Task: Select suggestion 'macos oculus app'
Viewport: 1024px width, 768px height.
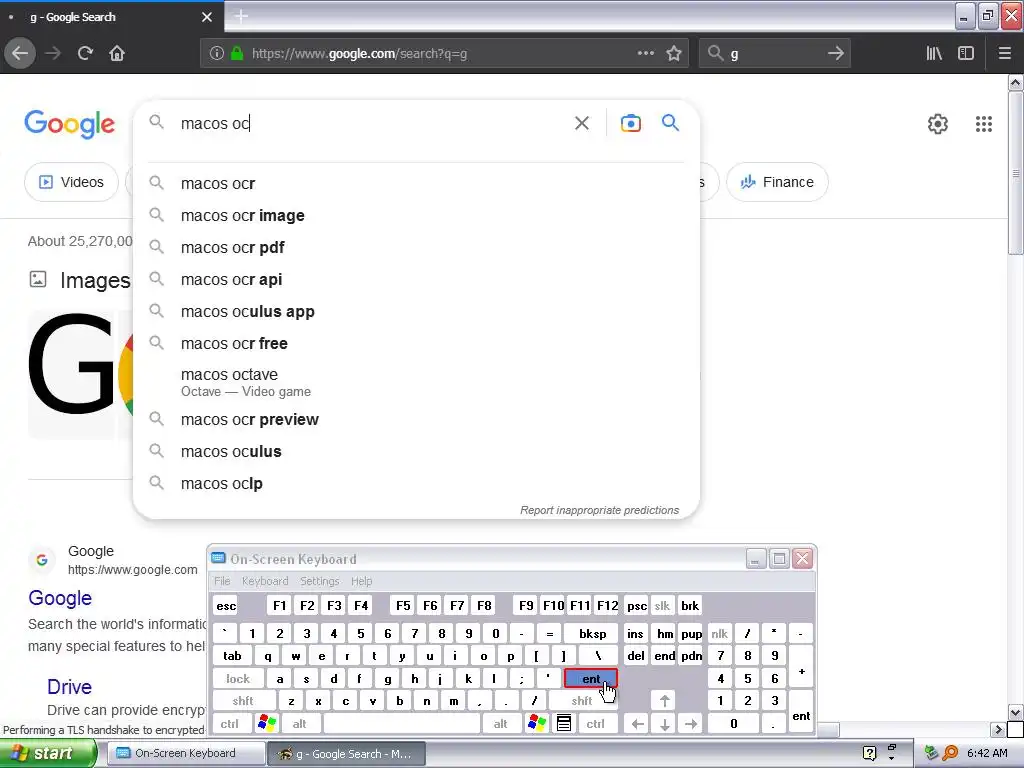Action: pyautogui.click(x=416, y=312)
